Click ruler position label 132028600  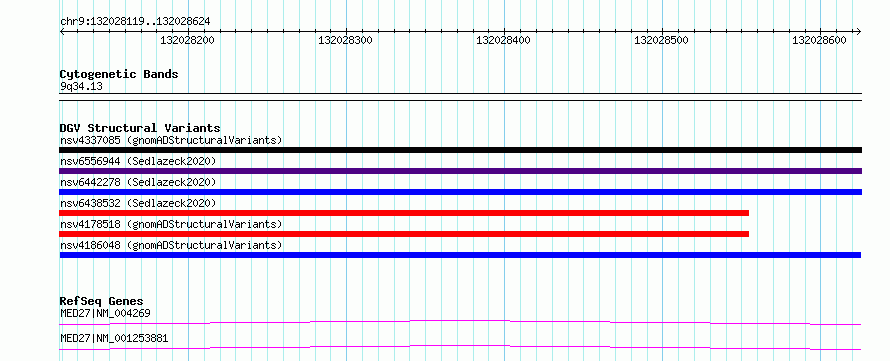(819, 40)
